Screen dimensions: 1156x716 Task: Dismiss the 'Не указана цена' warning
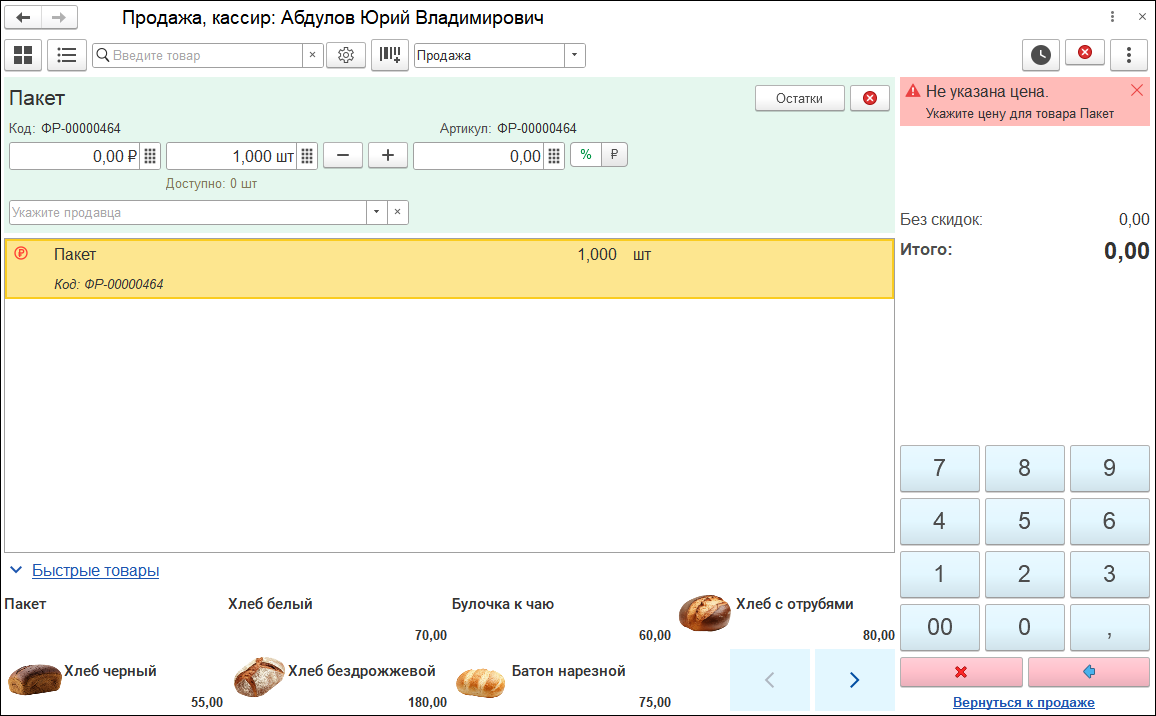point(1137,91)
